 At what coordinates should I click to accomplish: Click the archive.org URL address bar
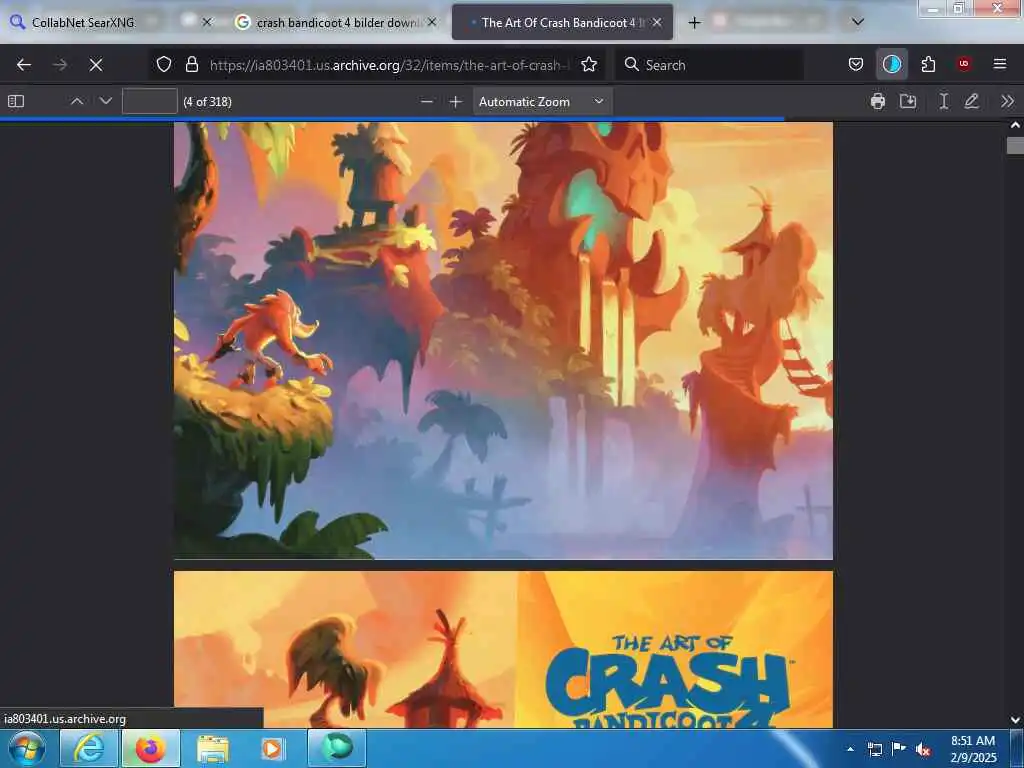(389, 65)
